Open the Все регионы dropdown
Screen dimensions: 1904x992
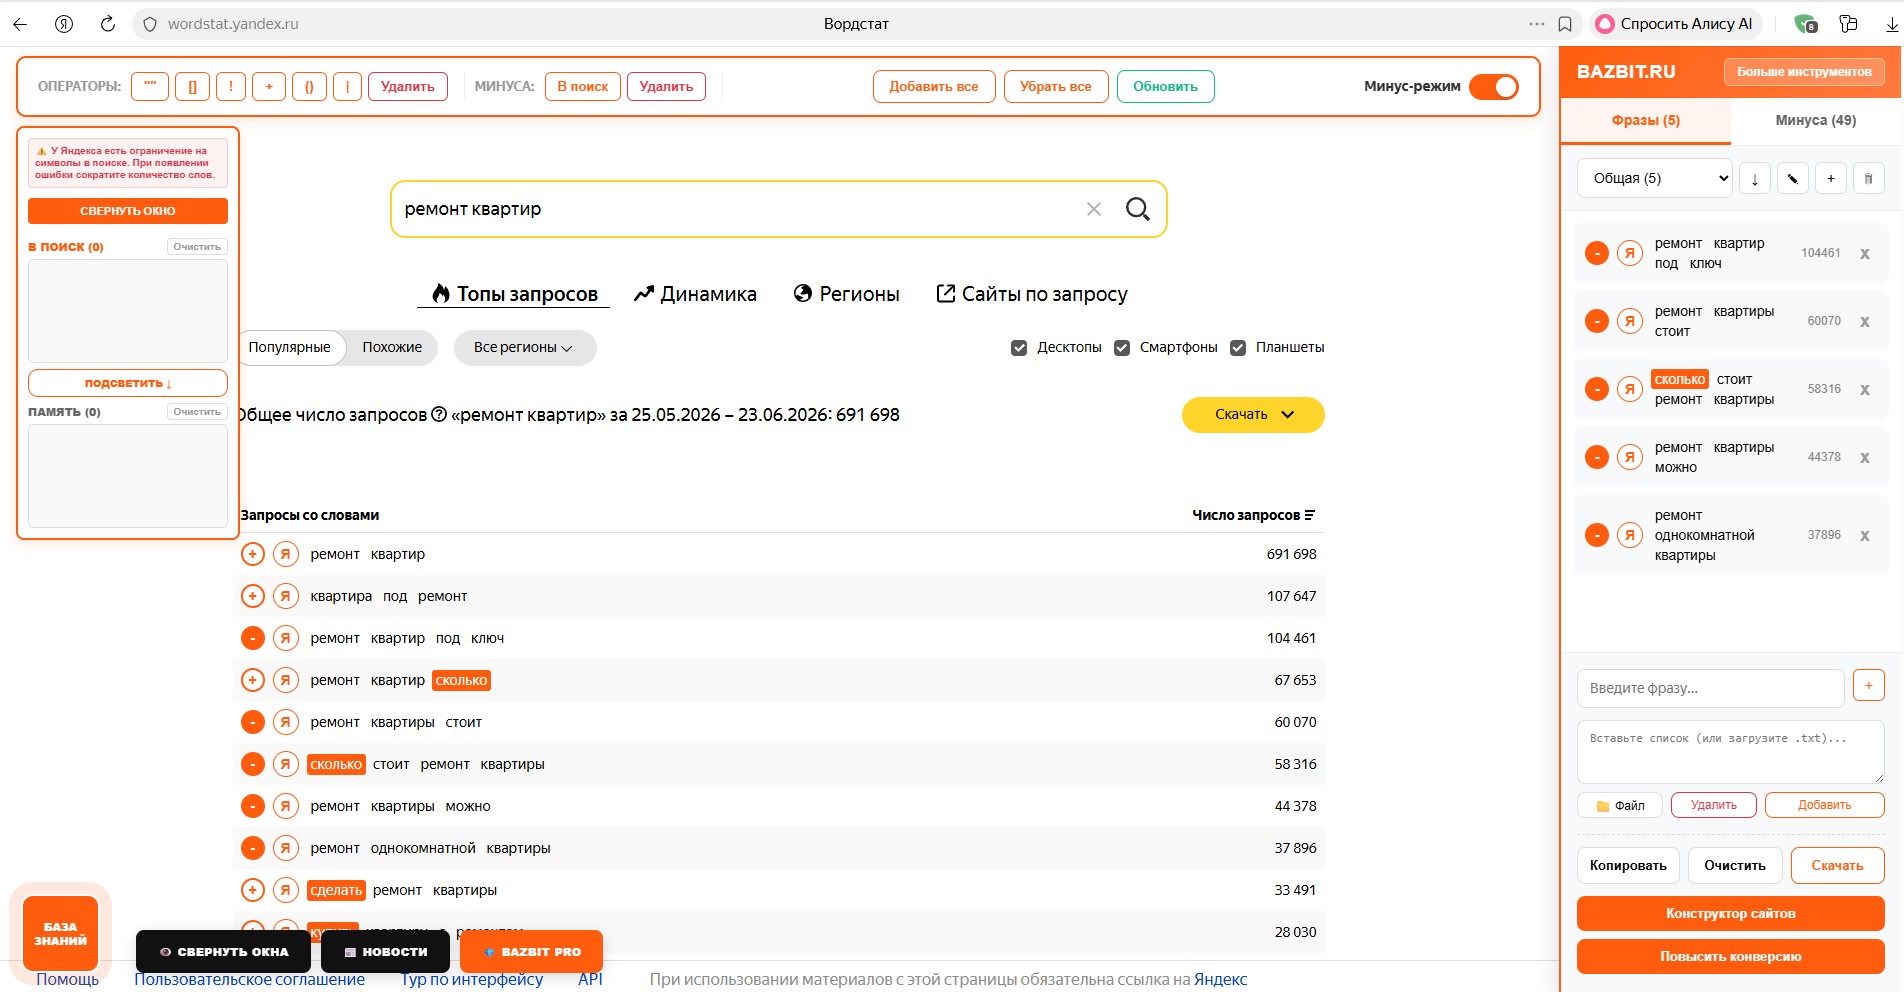[x=524, y=348]
